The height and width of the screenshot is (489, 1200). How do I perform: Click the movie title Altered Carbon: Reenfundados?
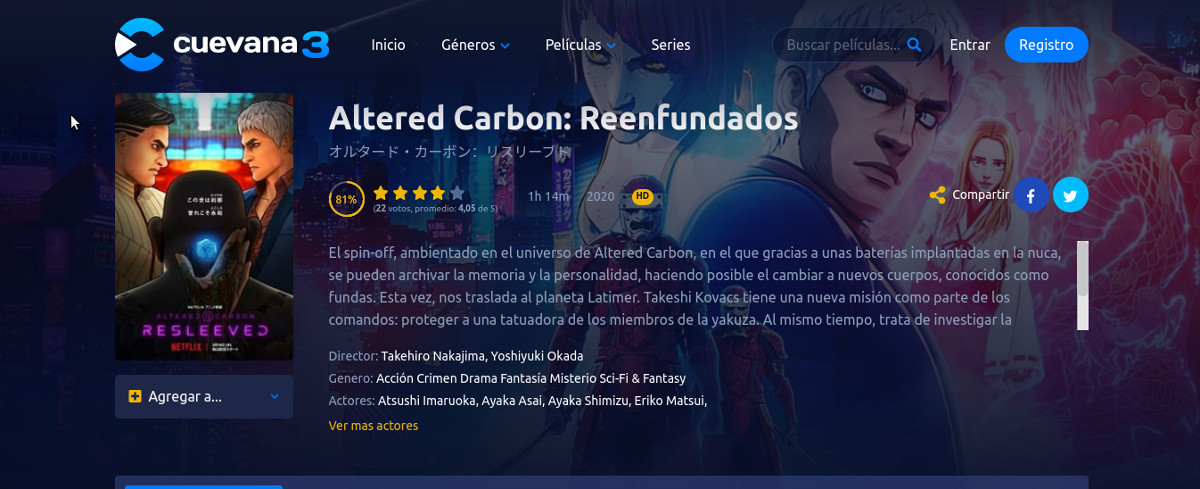coord(563,119)
